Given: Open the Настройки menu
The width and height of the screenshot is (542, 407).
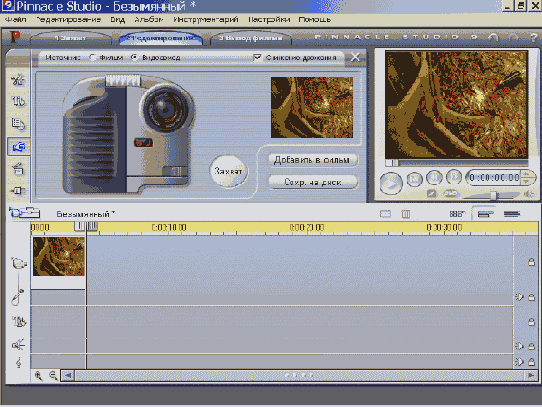Looking at the screenshot, I should pyautogui.click(x=269, y=20).
